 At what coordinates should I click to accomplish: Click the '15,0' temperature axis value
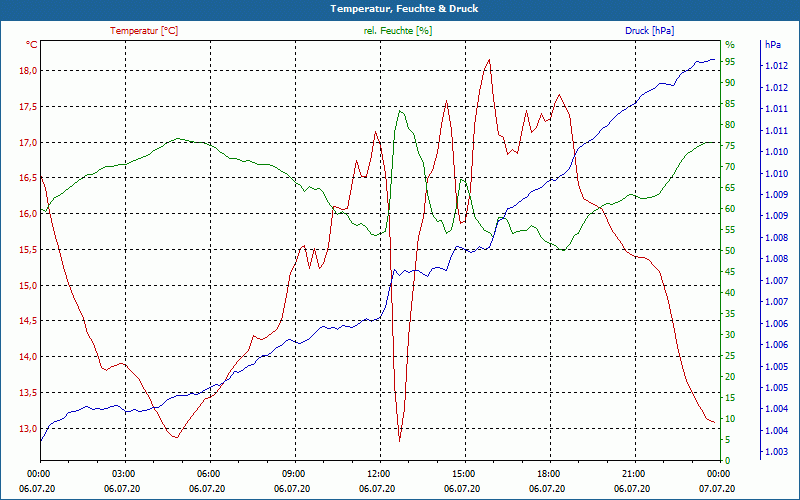pyautogui.click(x=29, y=286)
